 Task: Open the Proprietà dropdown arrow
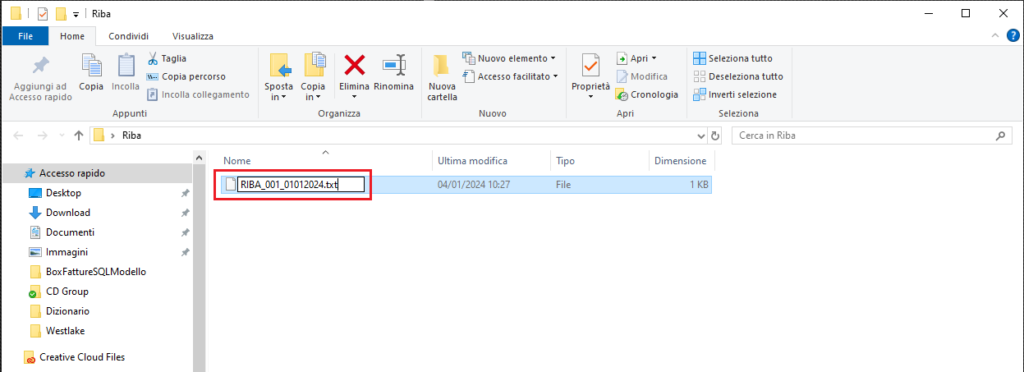pos(590,97)
